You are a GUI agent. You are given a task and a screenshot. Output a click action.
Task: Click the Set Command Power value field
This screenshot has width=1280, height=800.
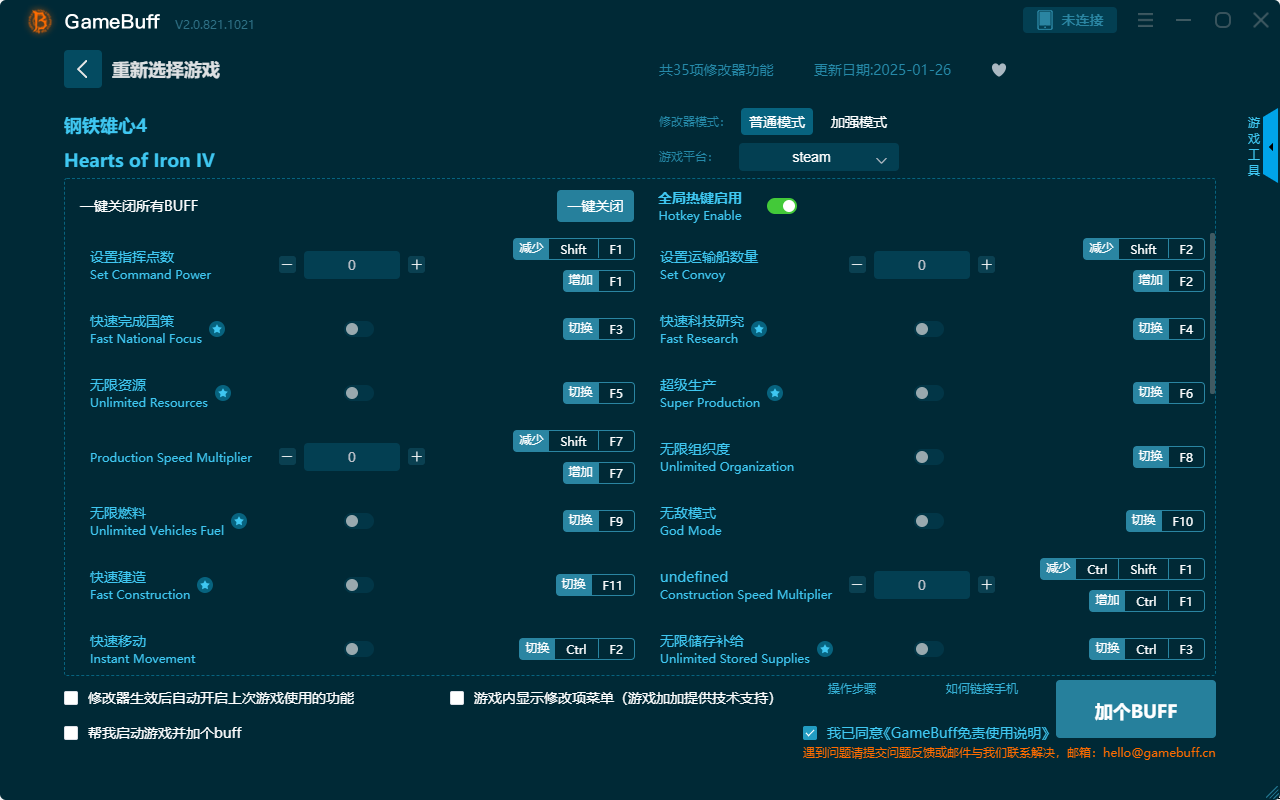click(352, 264)
